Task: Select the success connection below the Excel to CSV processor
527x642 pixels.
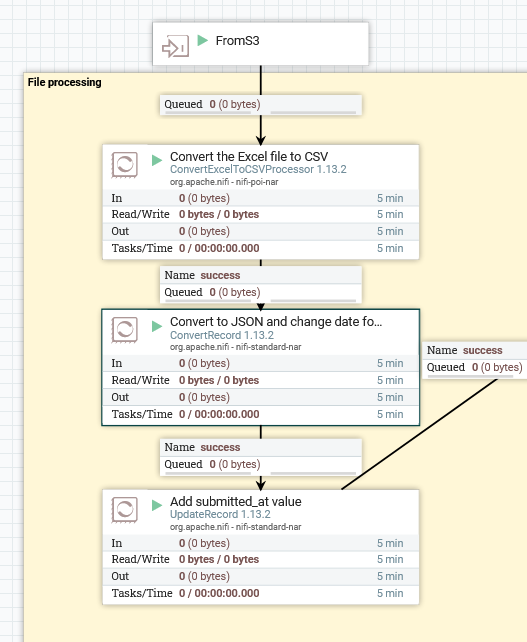Action: coord(261,284)
